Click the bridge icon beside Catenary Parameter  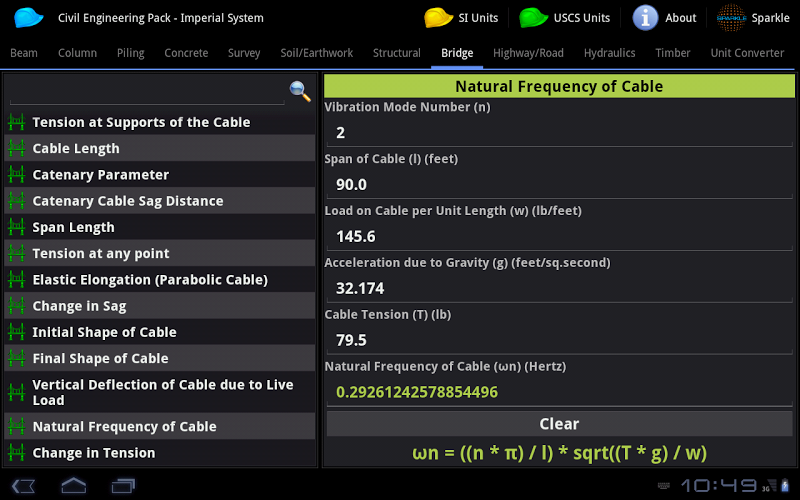tap(16, 174)
